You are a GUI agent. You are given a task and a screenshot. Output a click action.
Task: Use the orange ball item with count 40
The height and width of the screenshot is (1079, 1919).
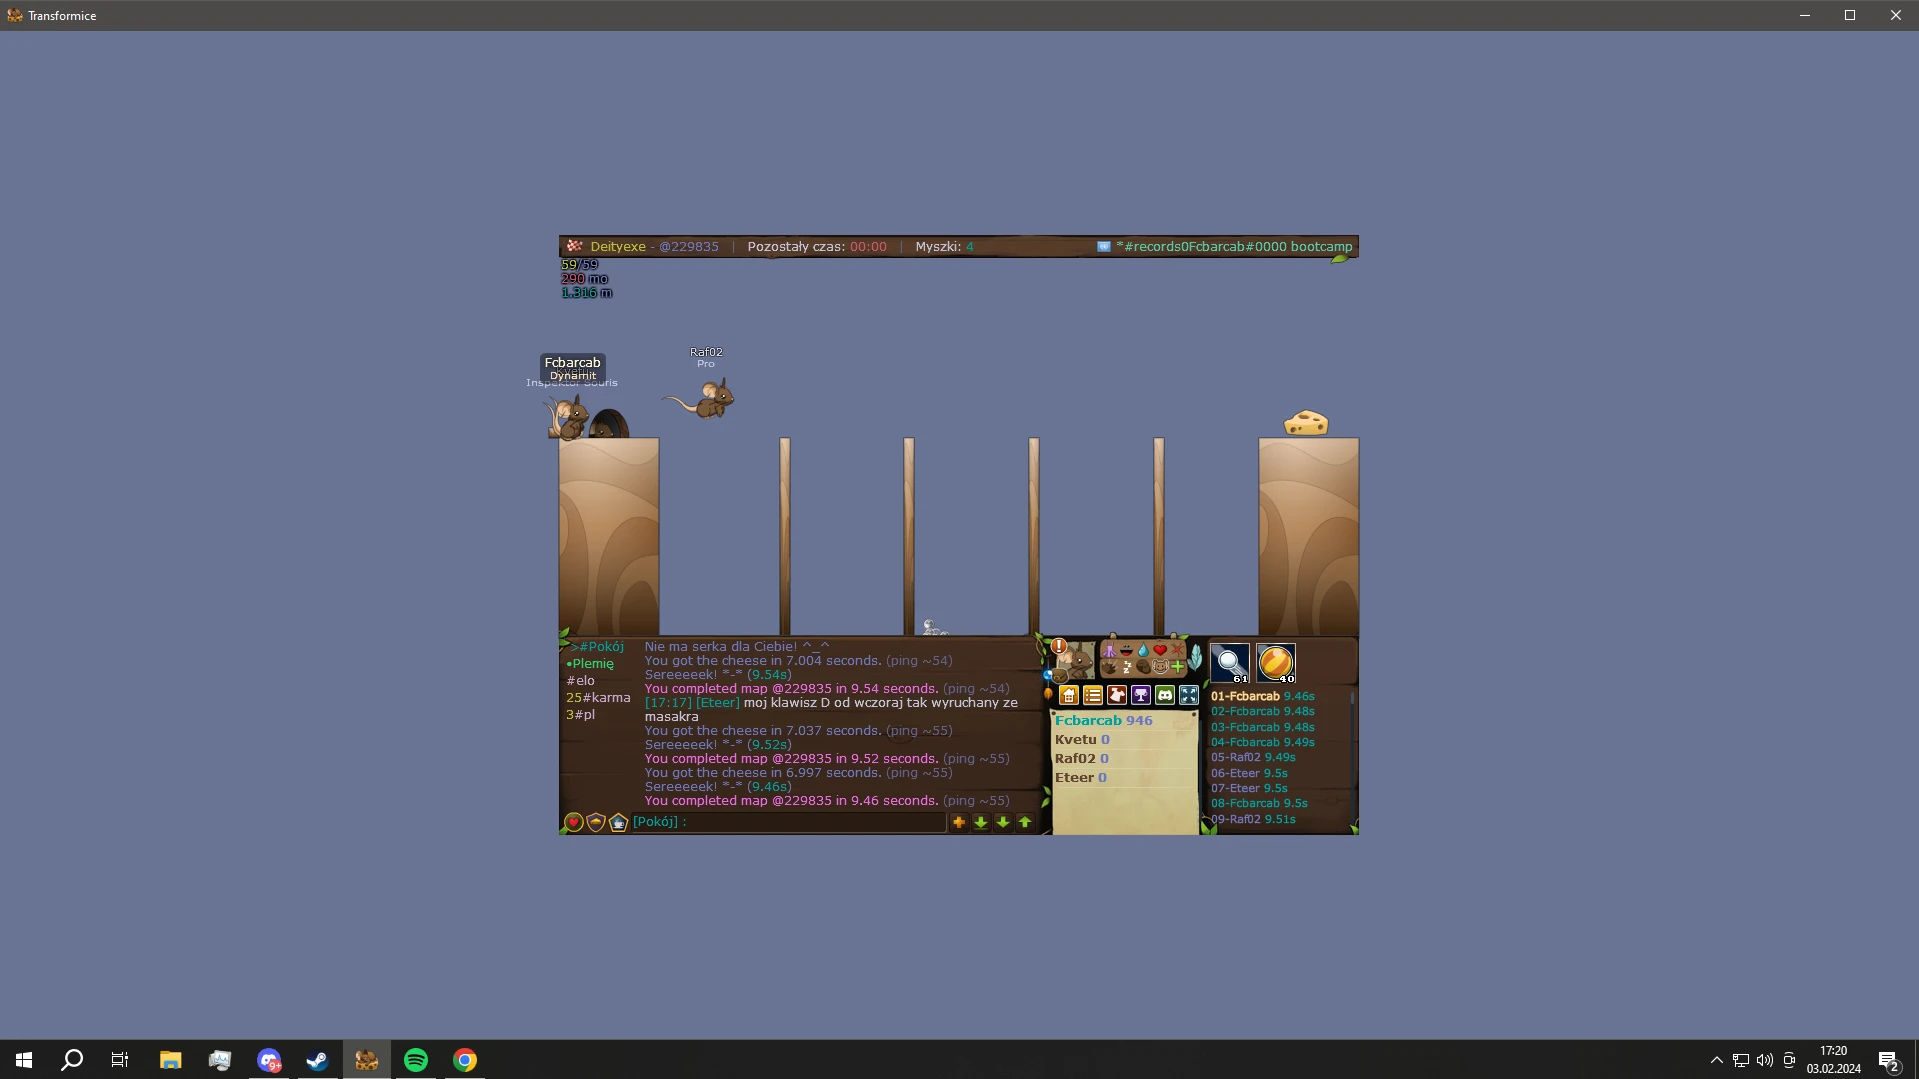pyautogui.click(x=1276, y=663)
